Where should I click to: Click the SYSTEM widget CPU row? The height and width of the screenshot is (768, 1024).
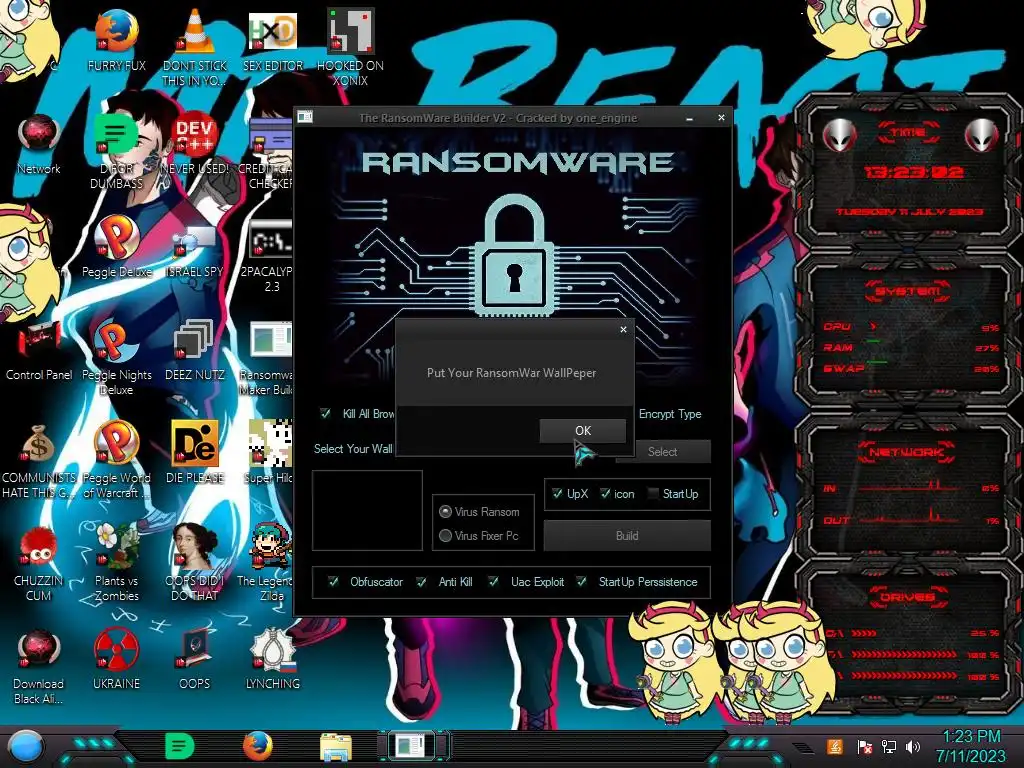point(910,327)
